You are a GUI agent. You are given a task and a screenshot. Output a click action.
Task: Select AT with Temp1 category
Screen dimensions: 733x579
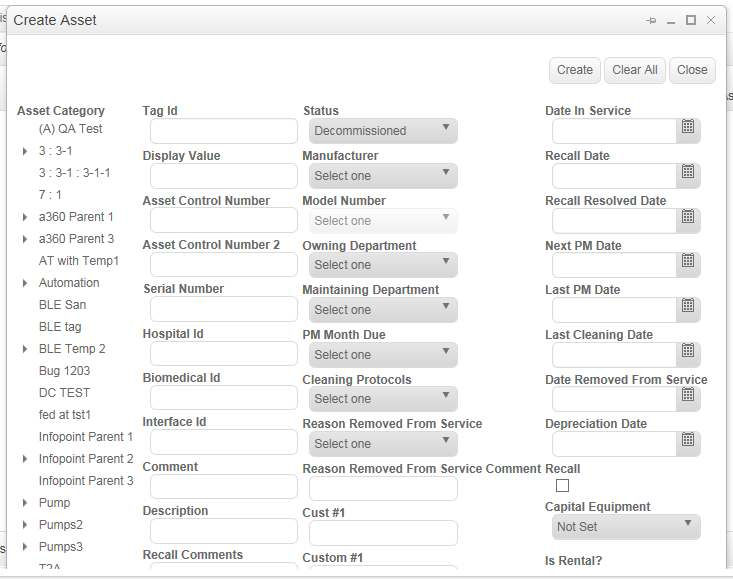pos(79,261)
